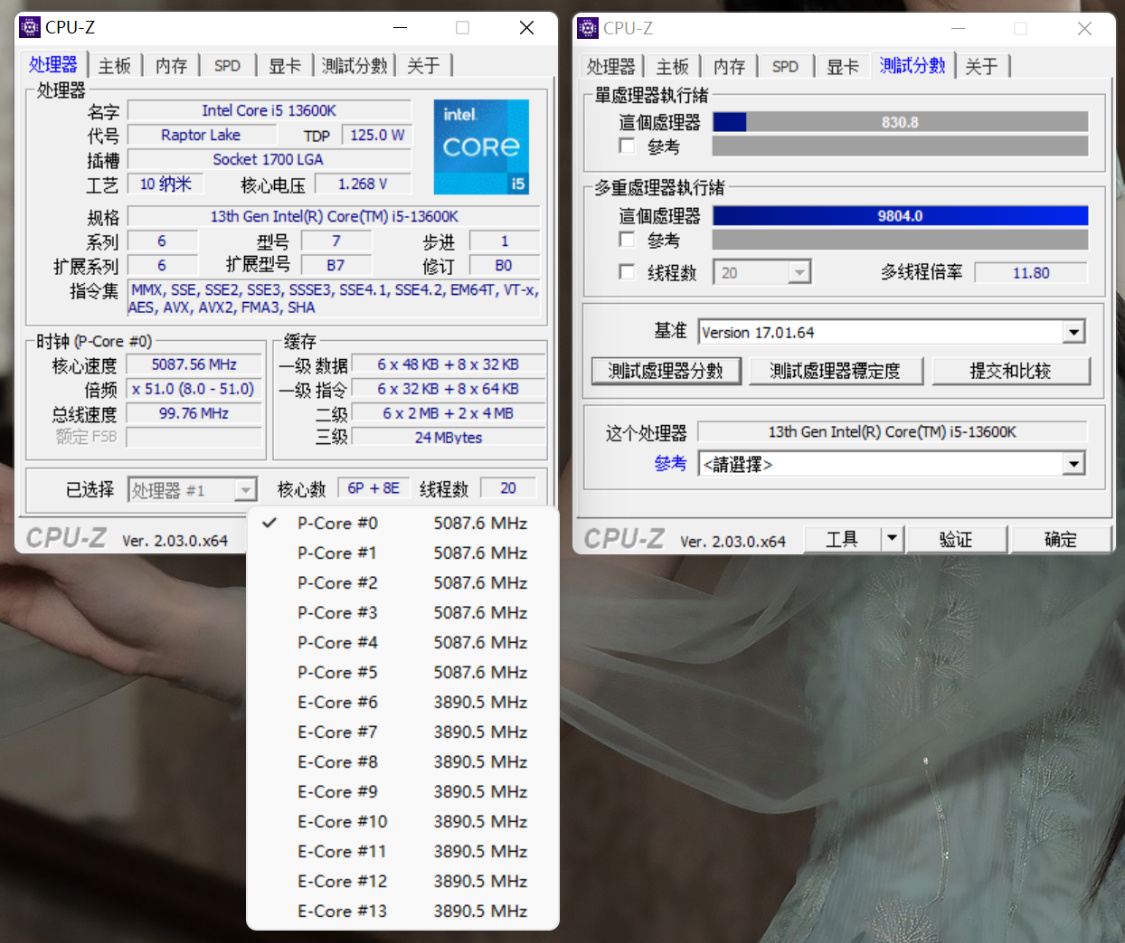This screenshot has height=943, width=1125.
Task: Click the 測試處理器分數 benchmark button
Action: (x=666, y=371)
